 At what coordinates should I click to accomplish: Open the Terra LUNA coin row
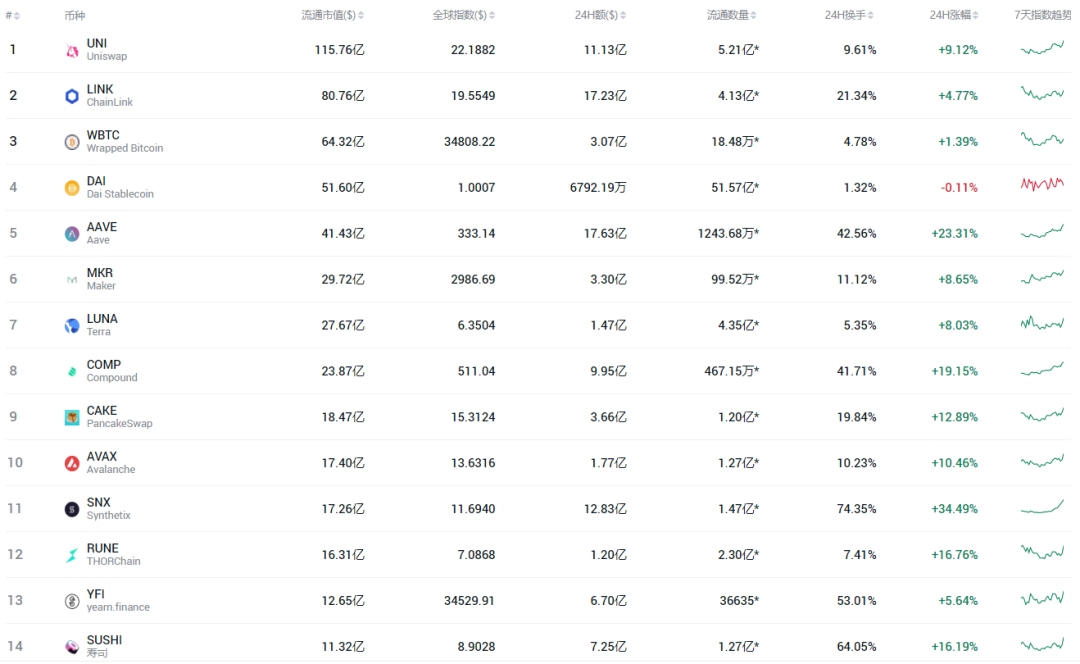[538, 325]
